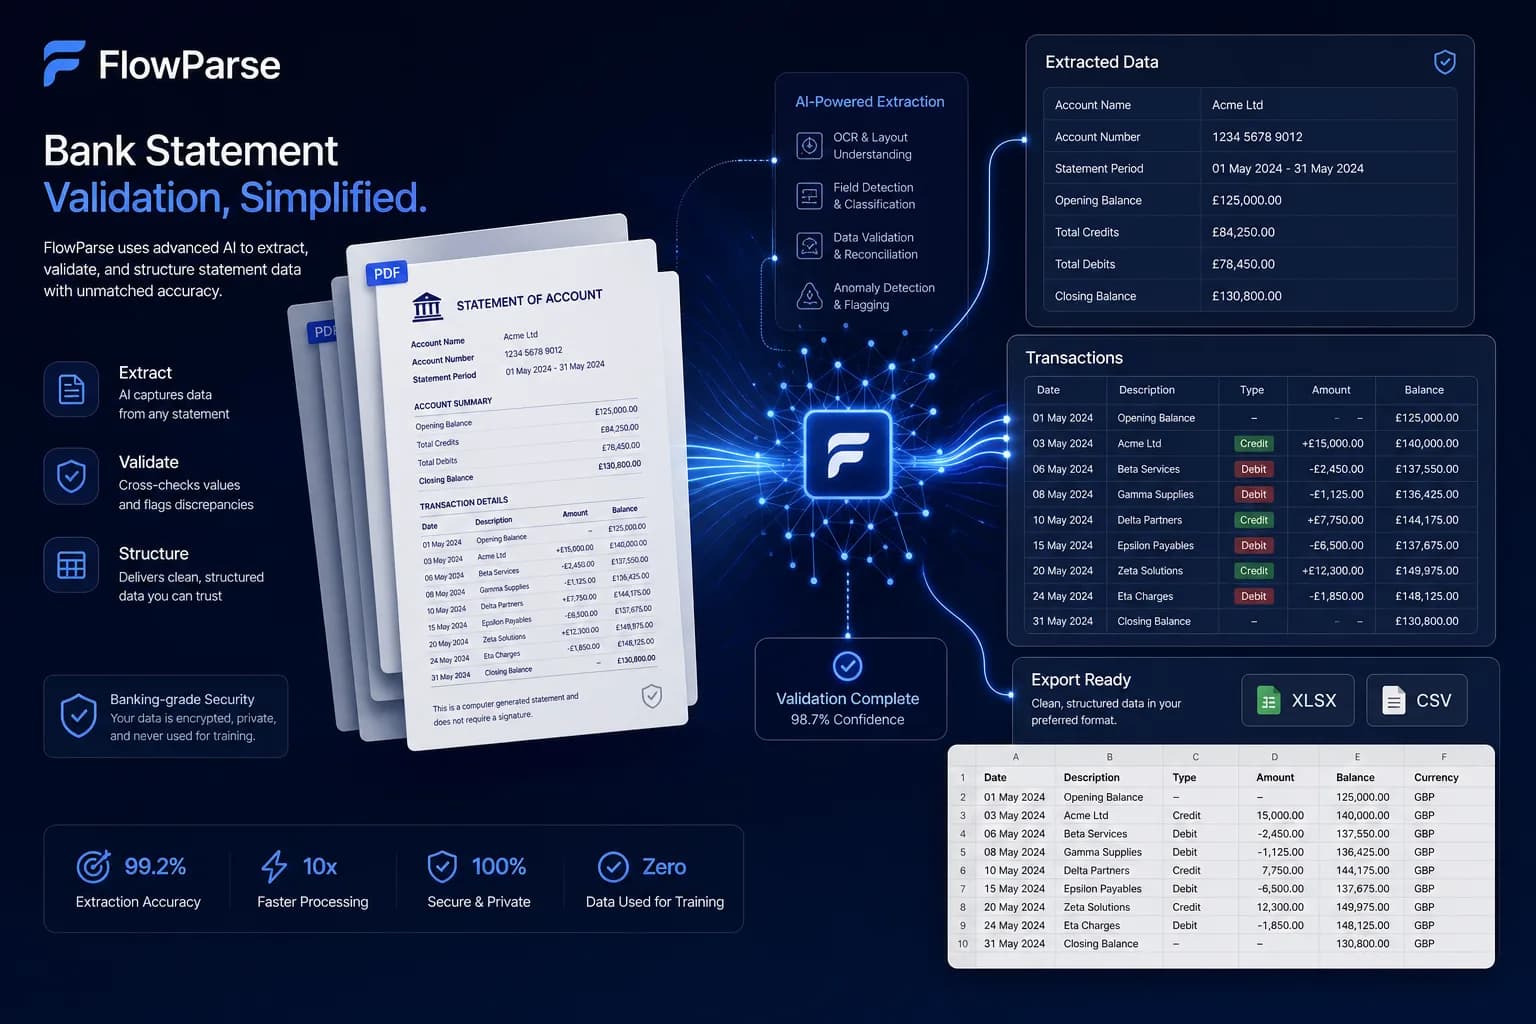Click Statement Period value 01 May 2024 - 31 May 2024
This screenshot has height=1024, width=1536.
1287,169
